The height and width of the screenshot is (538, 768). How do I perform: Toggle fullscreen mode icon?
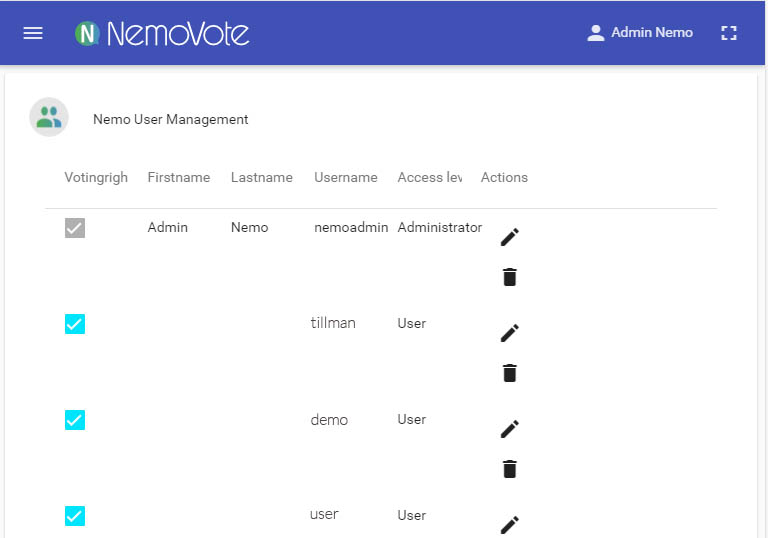[729, 33]
